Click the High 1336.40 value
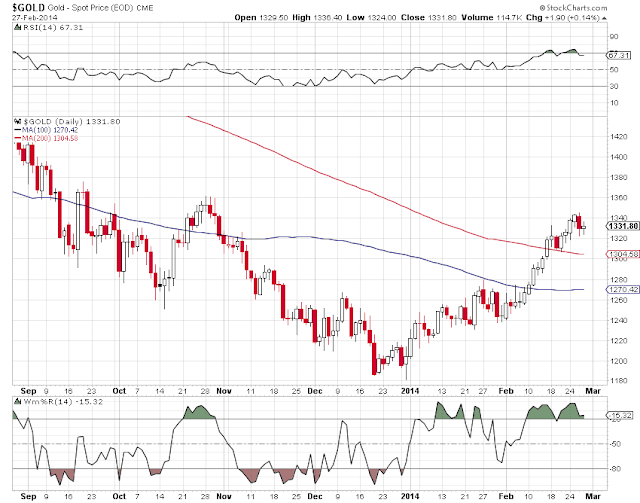 pos(317,18)
